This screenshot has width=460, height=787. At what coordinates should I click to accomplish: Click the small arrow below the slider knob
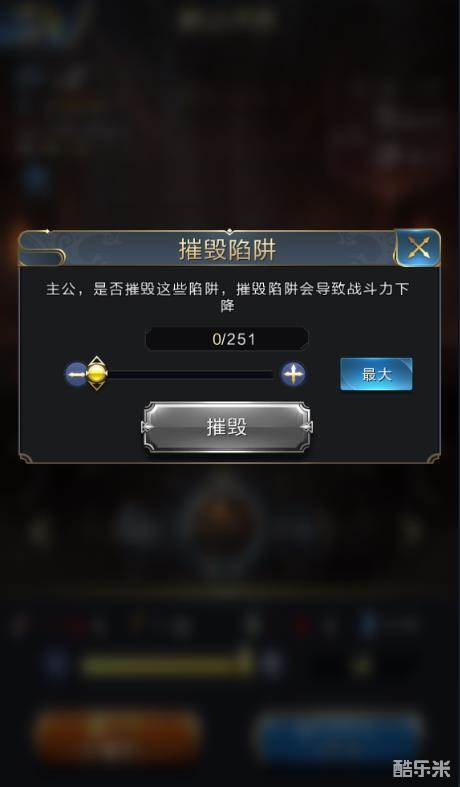pyautogui.click(x=96, y=386)
